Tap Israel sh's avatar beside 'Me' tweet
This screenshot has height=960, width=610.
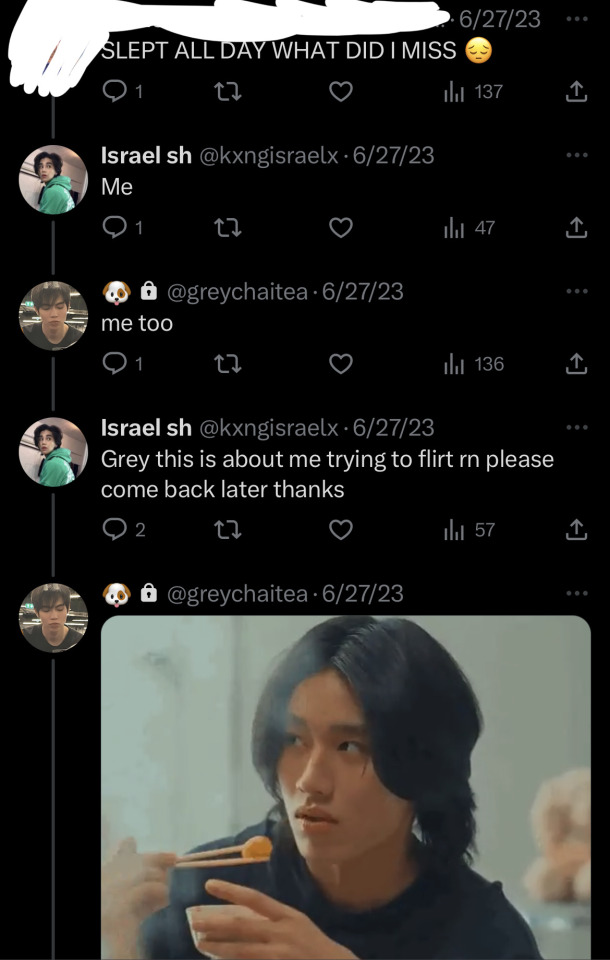coord(54,180)
